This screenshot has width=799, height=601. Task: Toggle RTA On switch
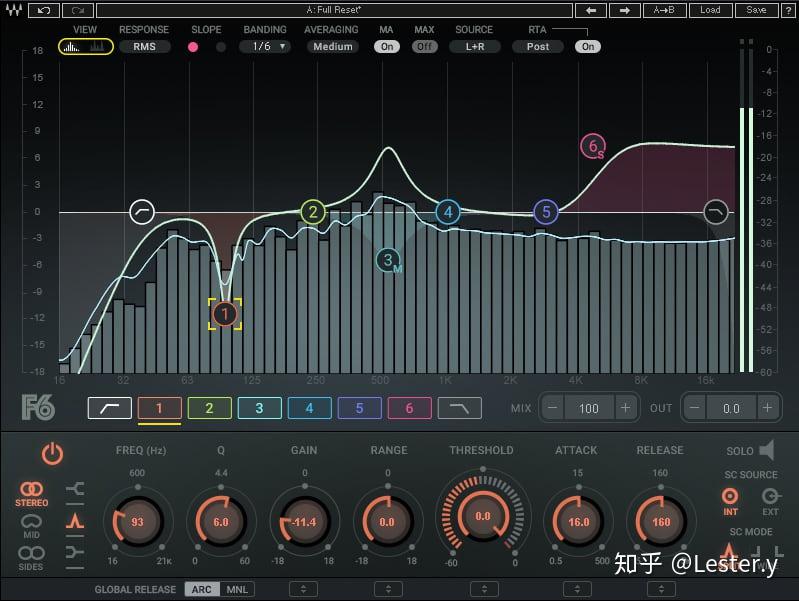[588, 47]
